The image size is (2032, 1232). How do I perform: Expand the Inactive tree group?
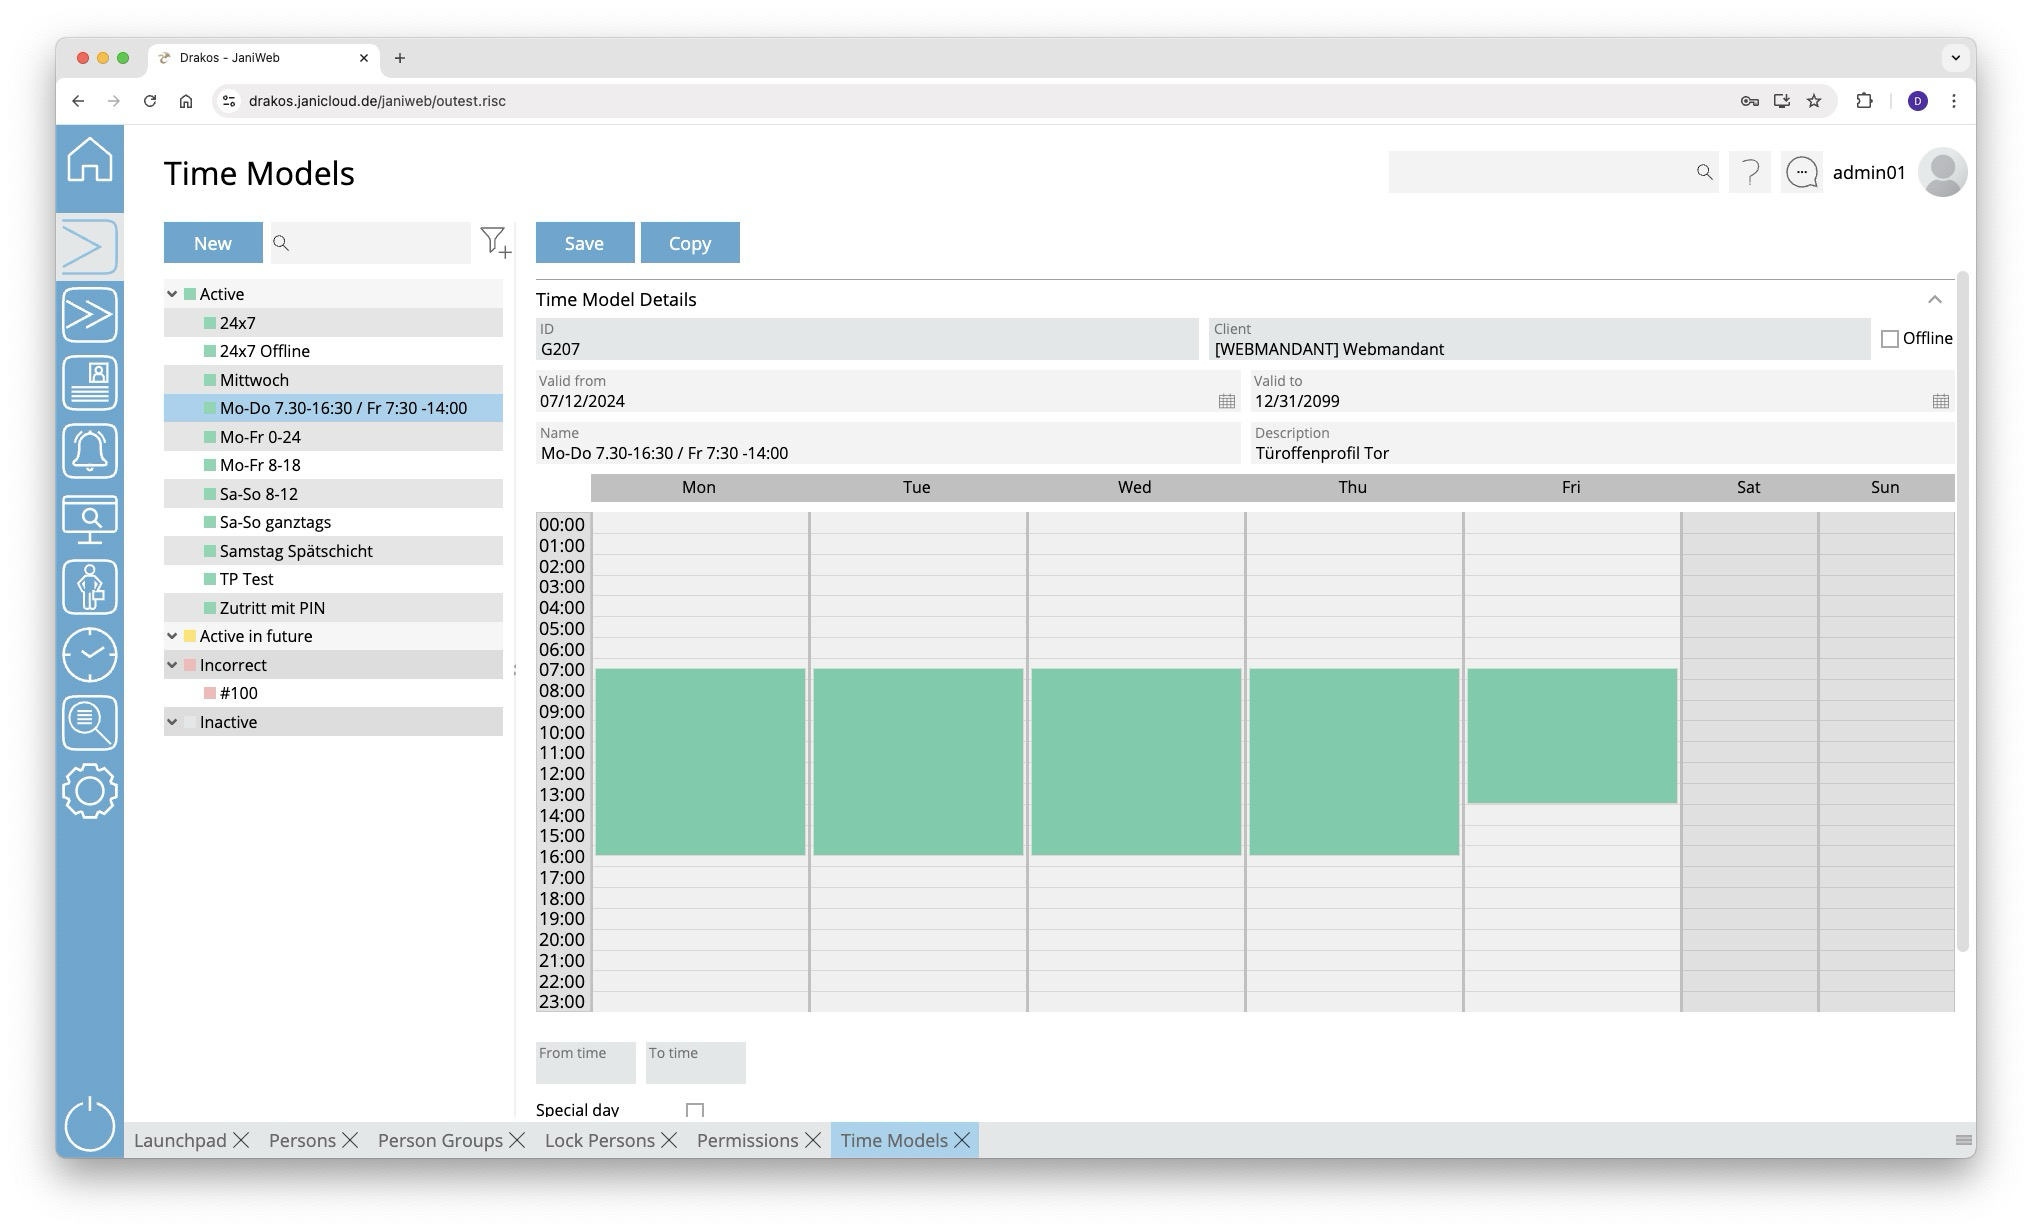[x=172, y=722]
